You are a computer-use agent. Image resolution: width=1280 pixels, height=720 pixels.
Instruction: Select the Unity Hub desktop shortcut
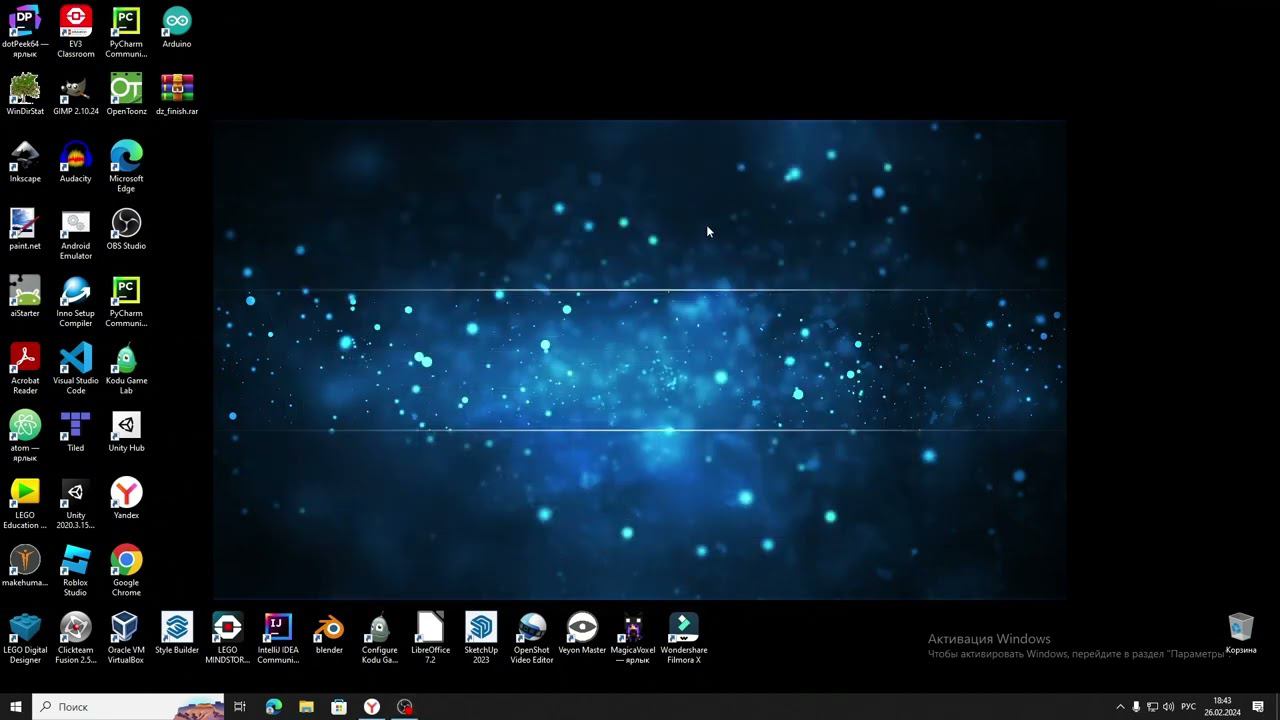126,430
